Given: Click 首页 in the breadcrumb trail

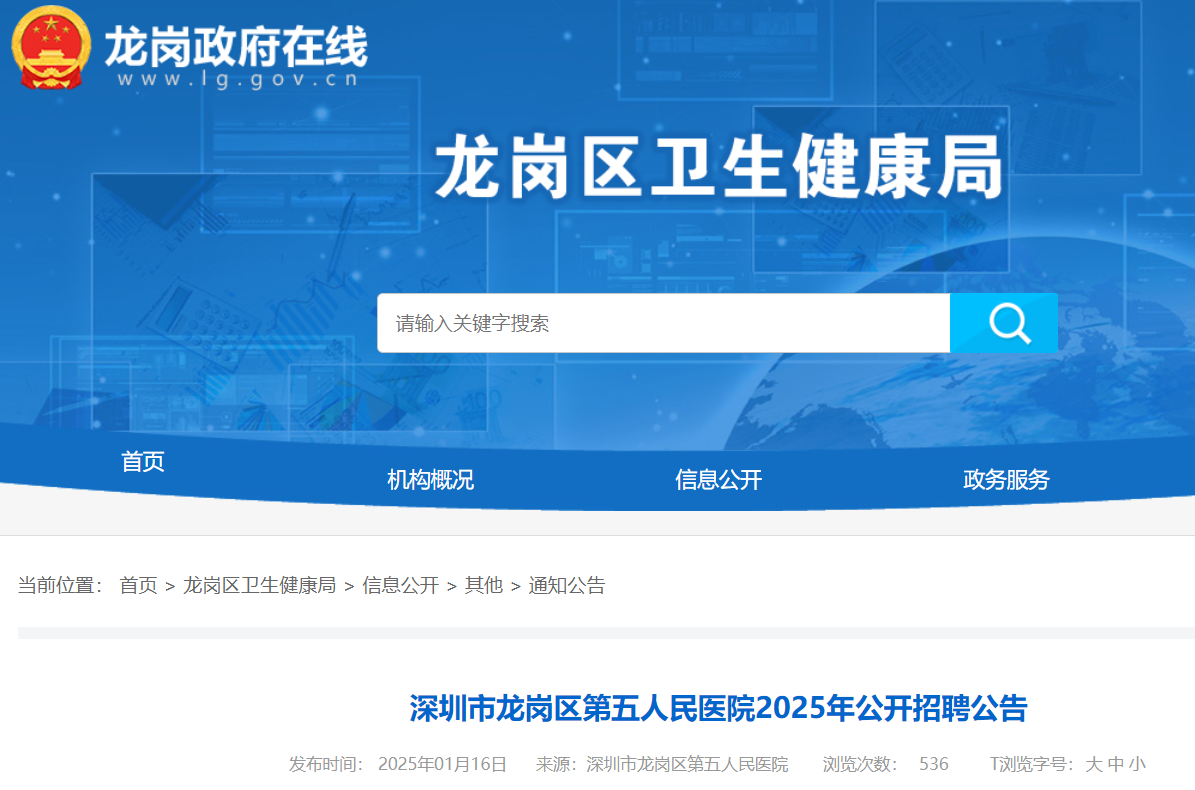Looking at the screenshot, I should tap(138, 585).
